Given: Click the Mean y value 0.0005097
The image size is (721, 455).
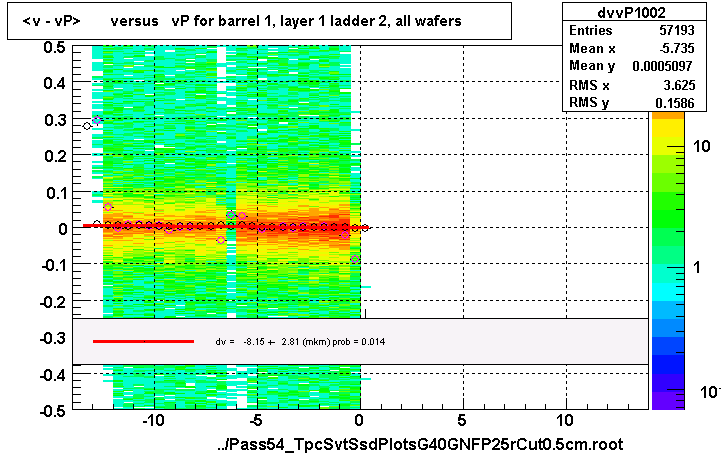Looking at the screenshot, I should (662, 66).
